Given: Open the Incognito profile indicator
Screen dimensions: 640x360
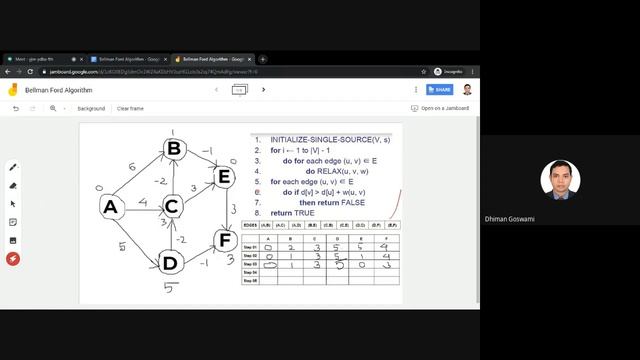Looking at the screenshot, I should pos(449,72).
